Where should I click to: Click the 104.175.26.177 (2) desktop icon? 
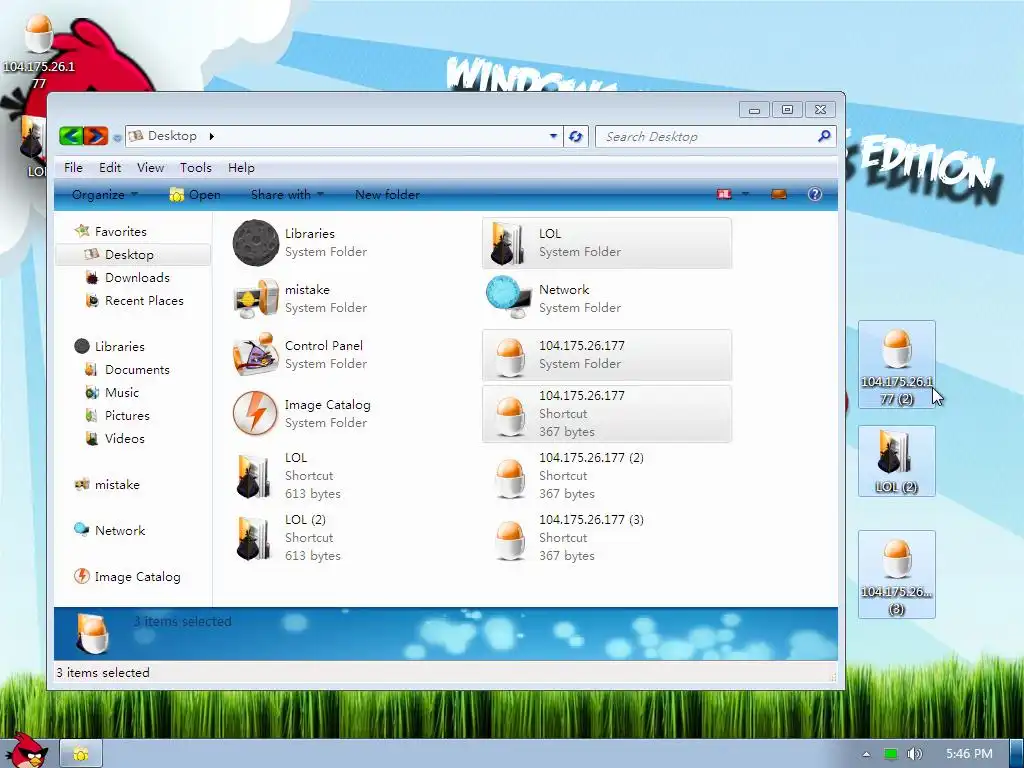(897, 364)
